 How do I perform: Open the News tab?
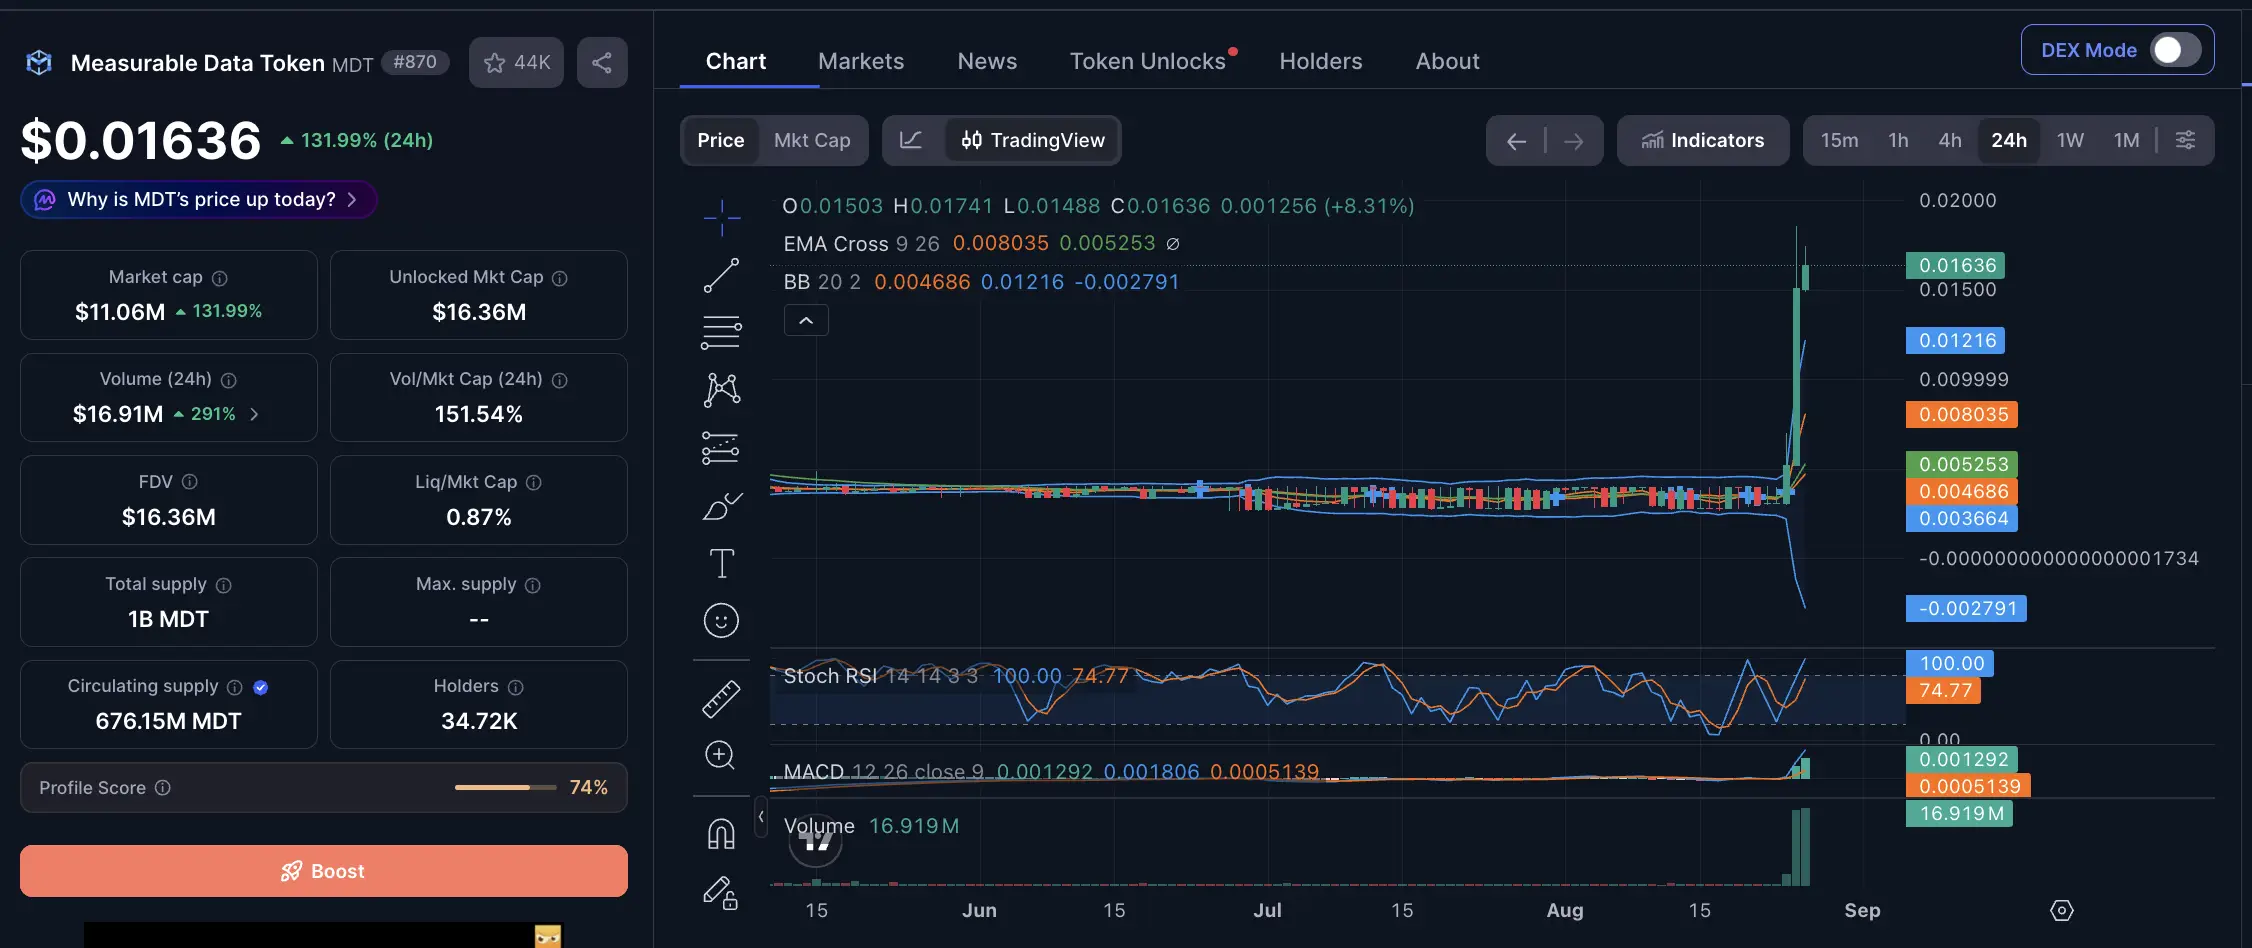click(987, 61)
